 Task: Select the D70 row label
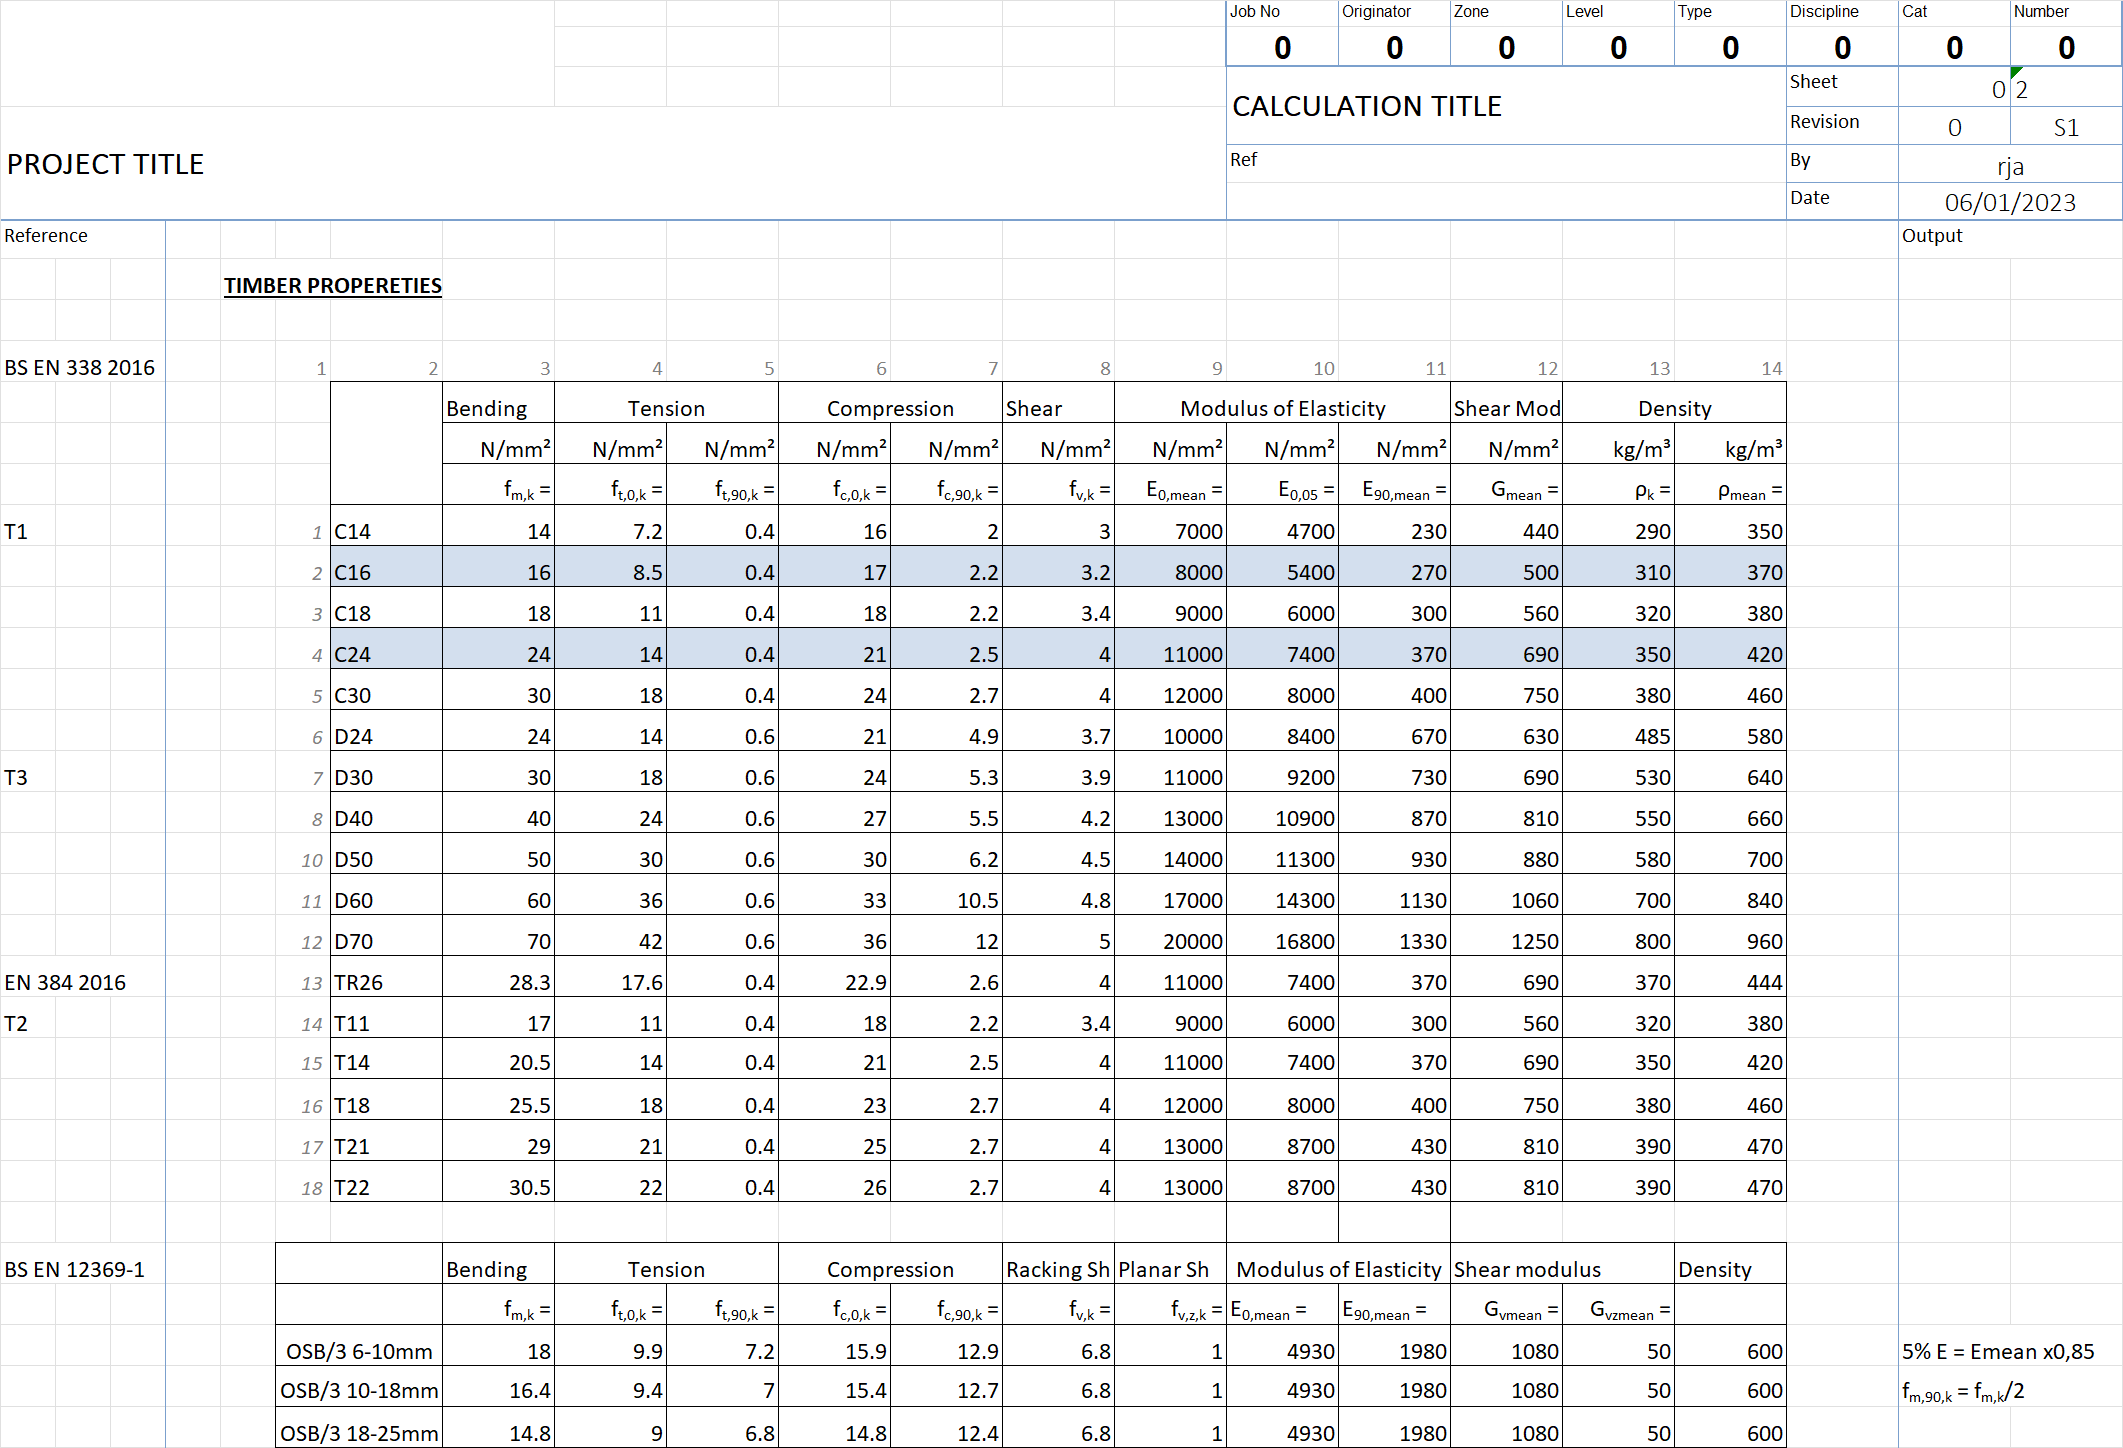click(x=386, y=941)
